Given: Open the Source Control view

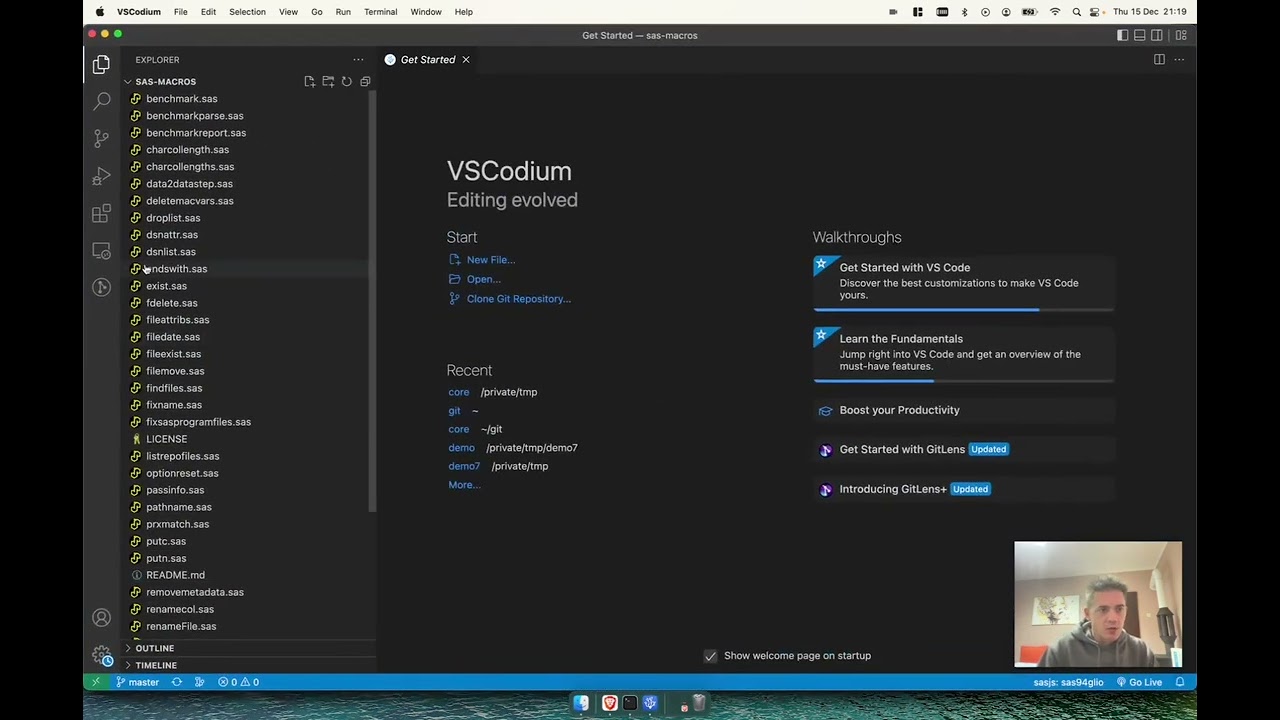Looking at the screenshot, I should pyautogui.click(x=101, y=138).
